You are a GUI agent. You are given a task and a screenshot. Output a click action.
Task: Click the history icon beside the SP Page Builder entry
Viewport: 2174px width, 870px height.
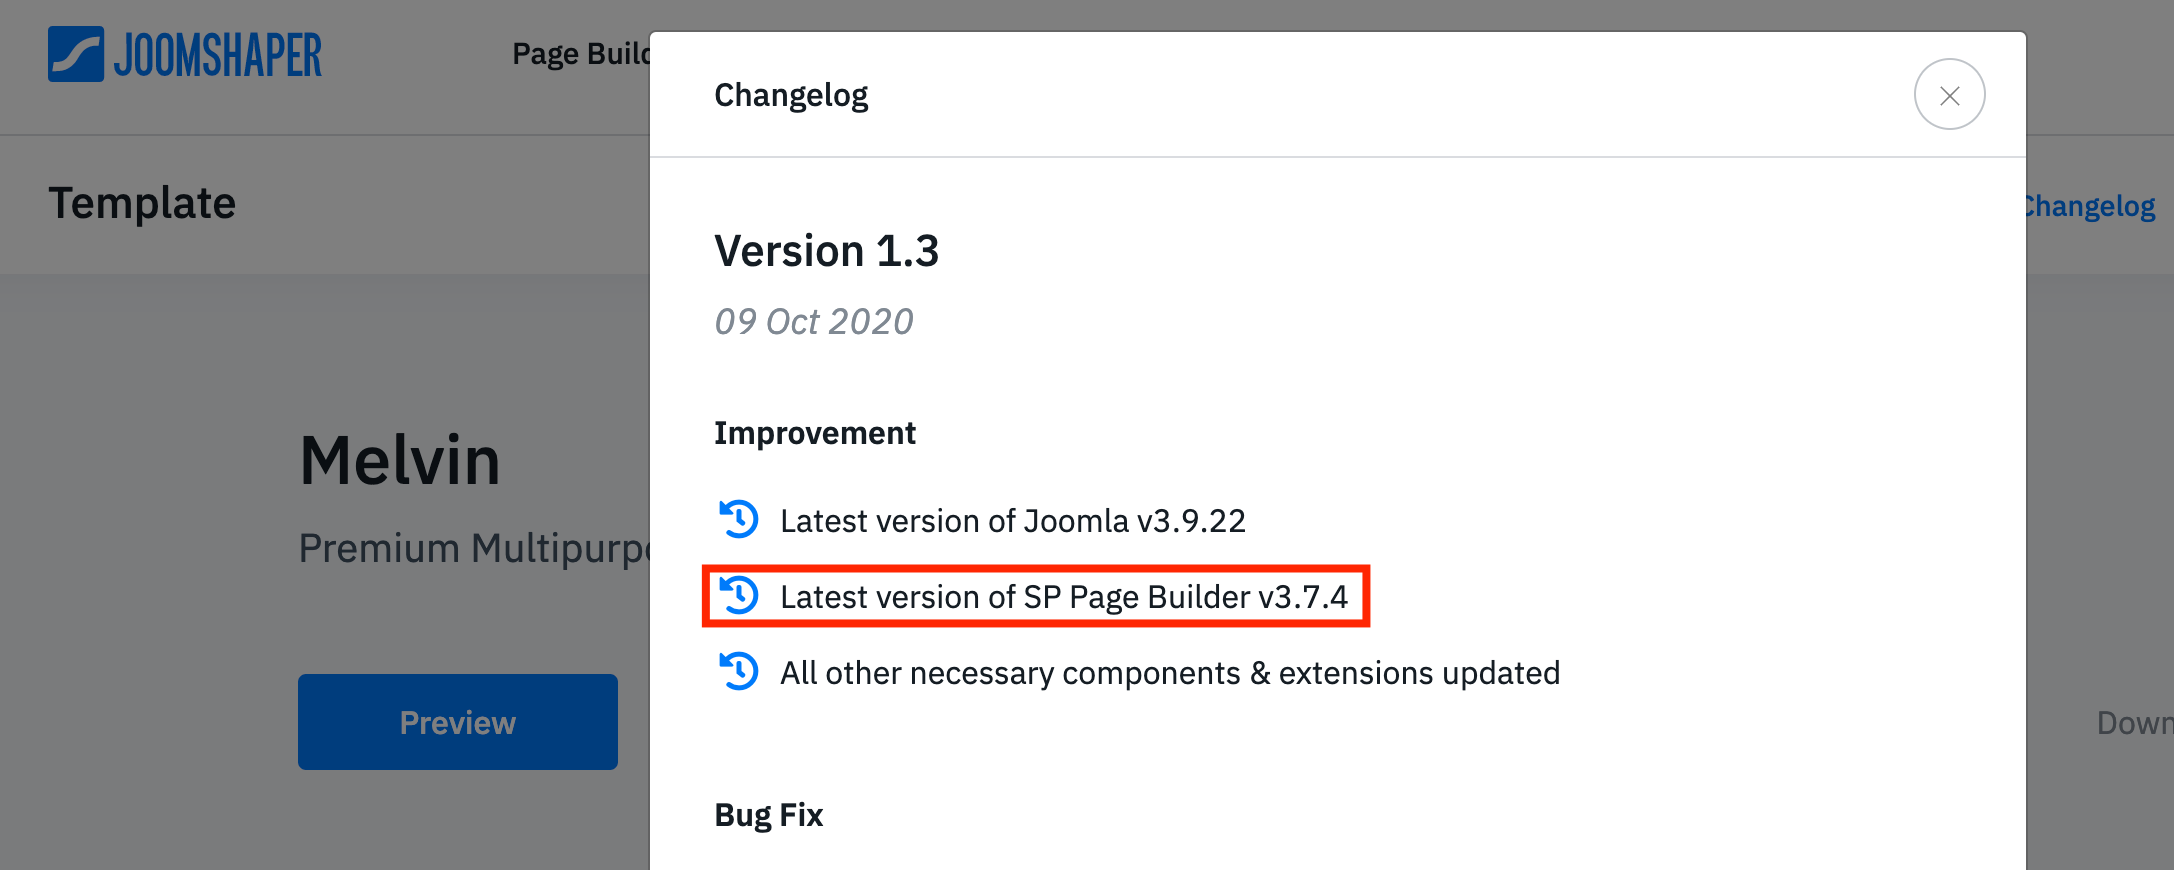739,596
